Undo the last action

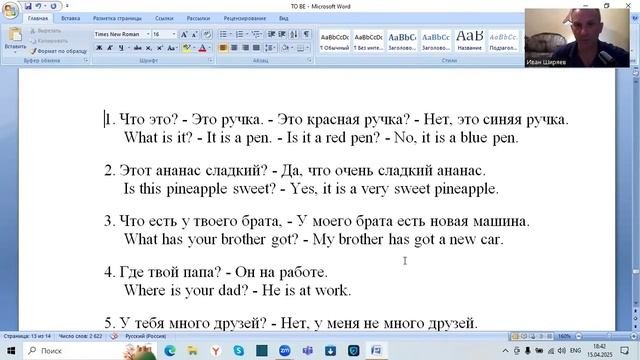tap(38, 6)
